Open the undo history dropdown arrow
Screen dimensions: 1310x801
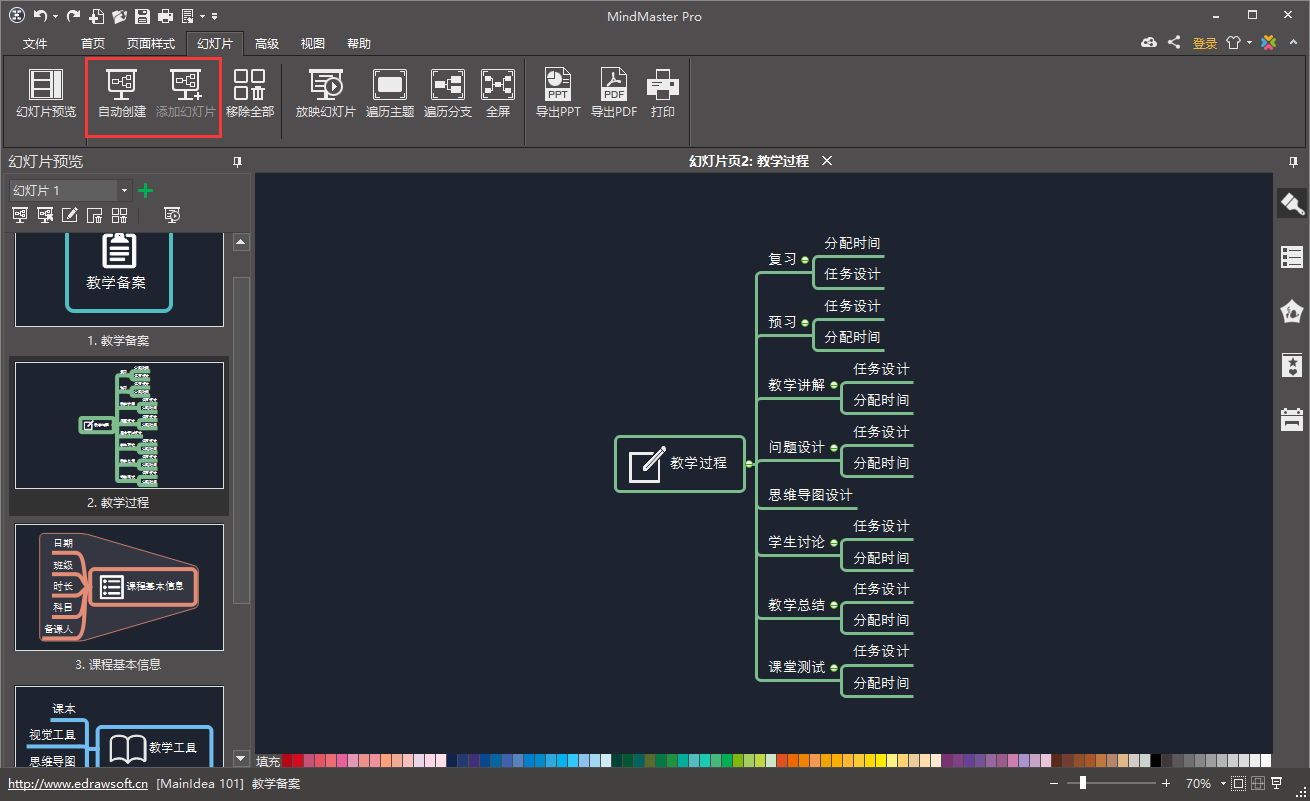coord(55,17)
